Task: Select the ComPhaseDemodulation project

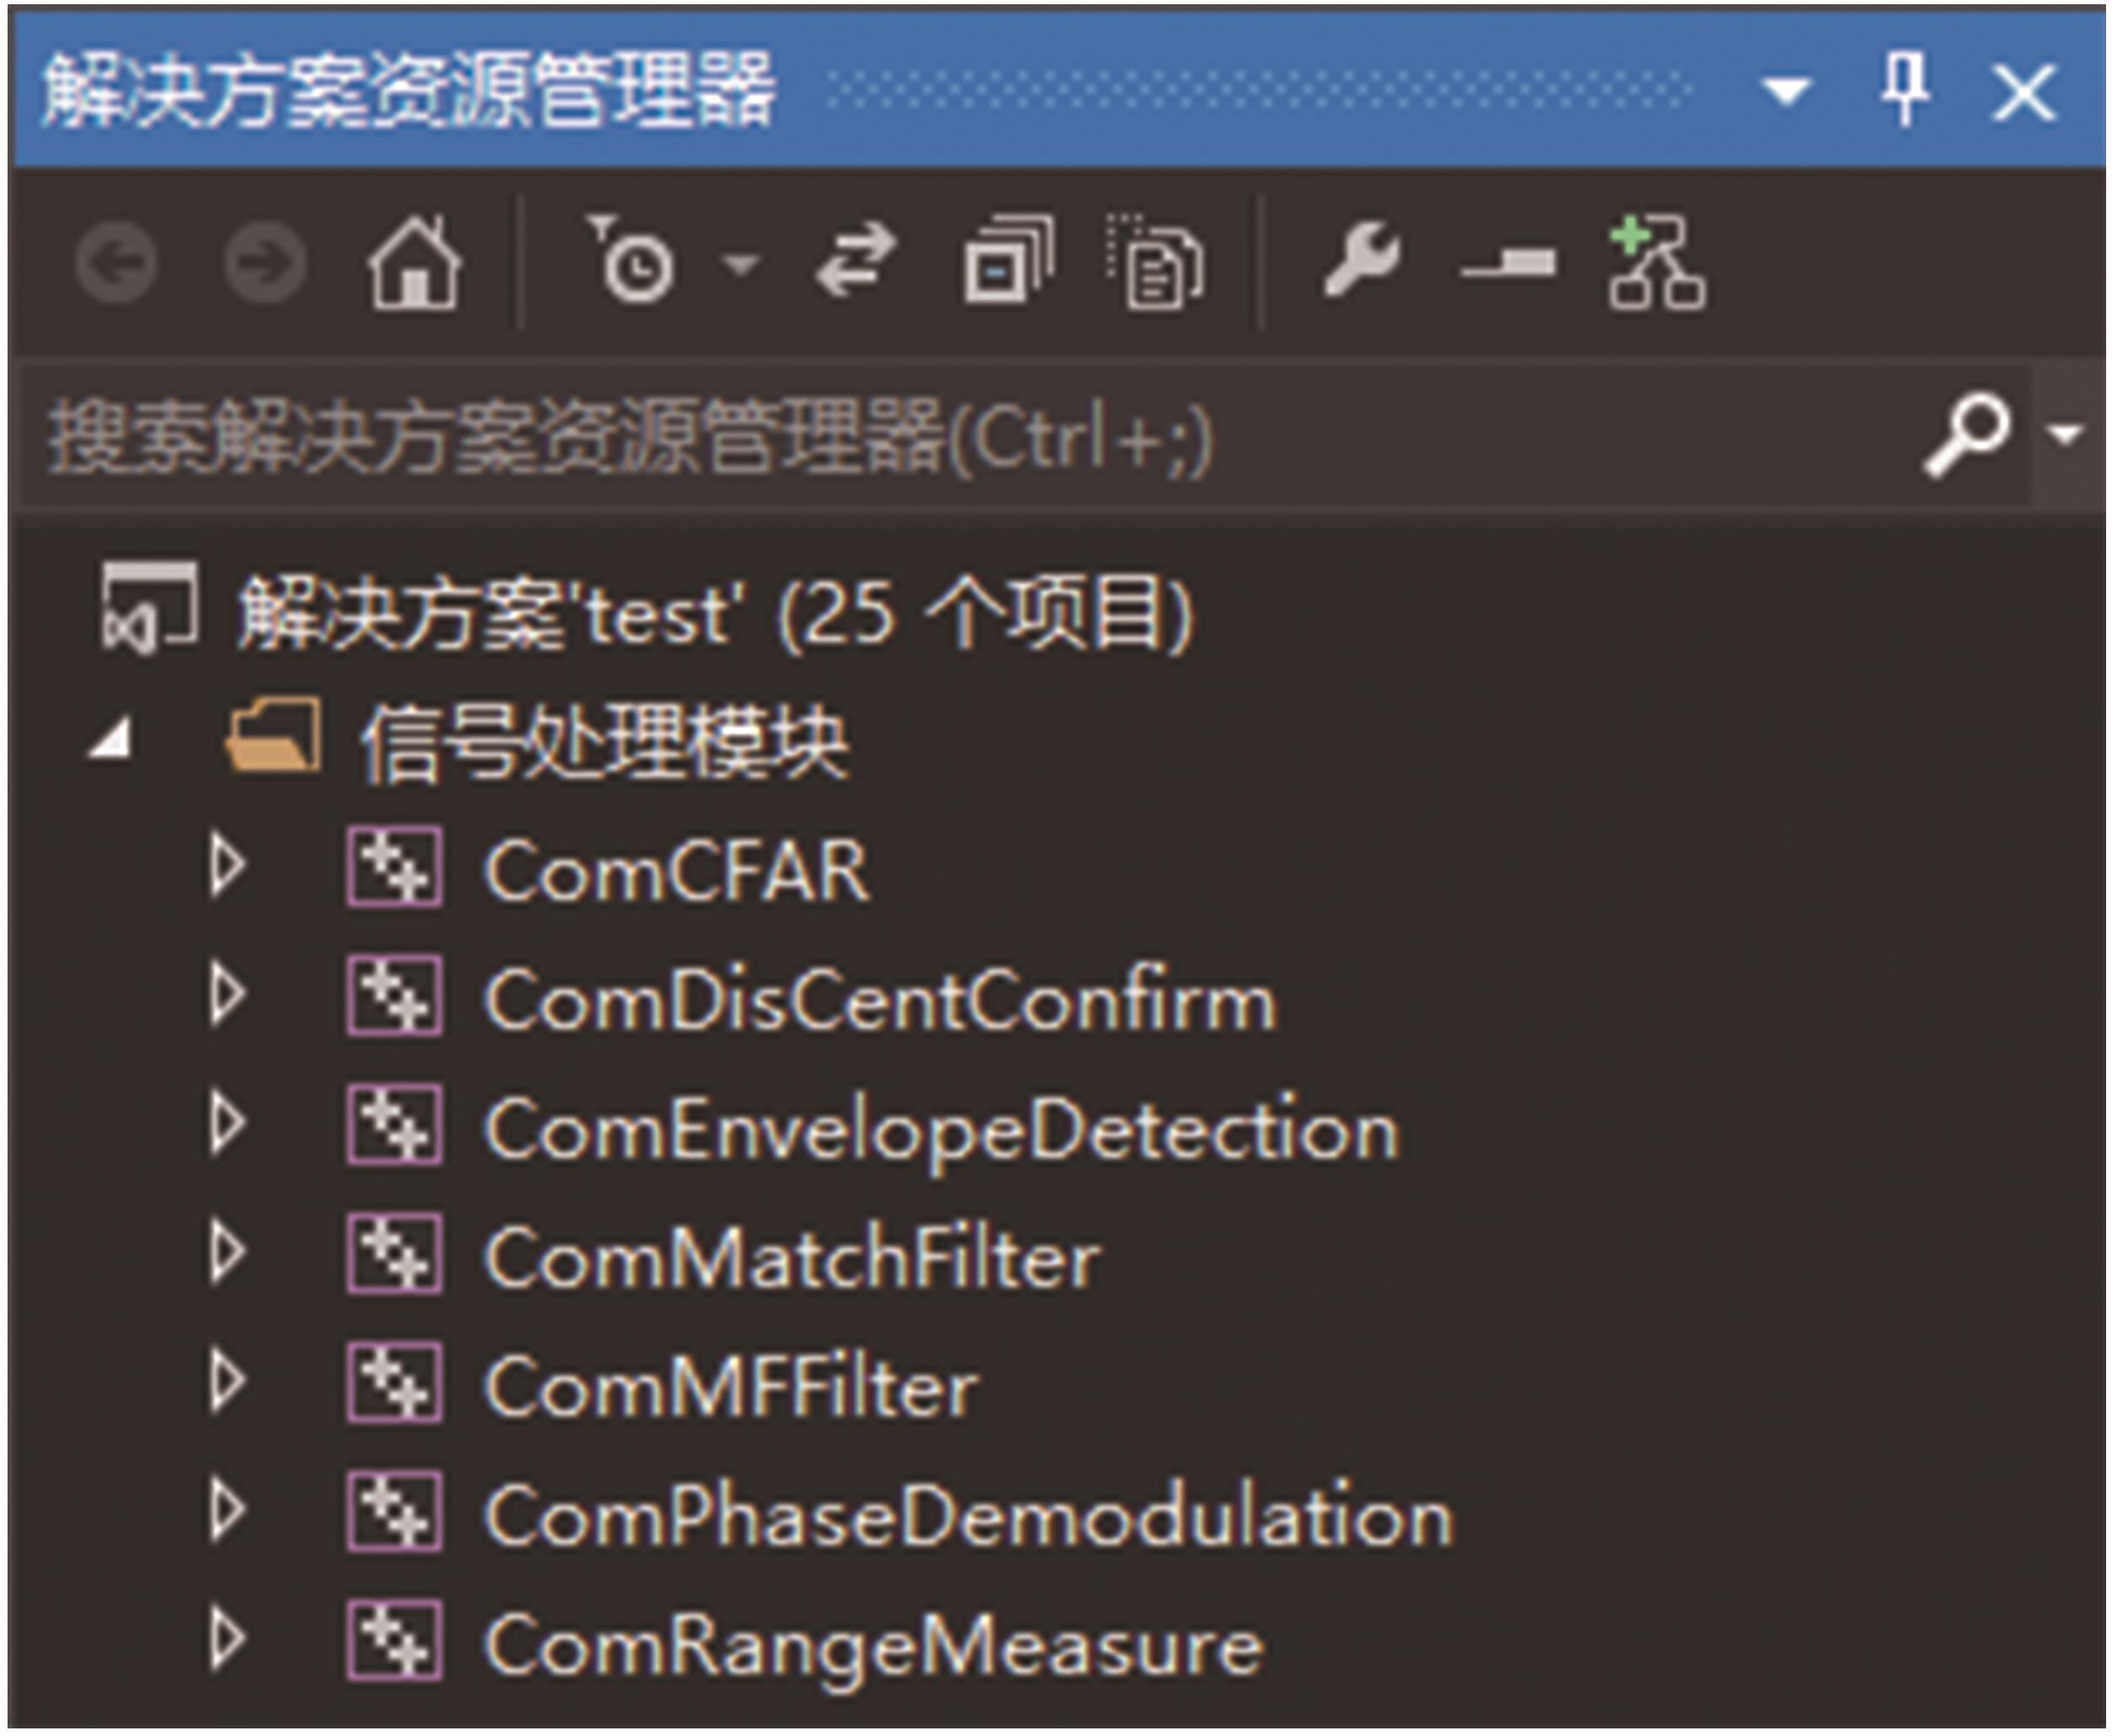Action: click(968, 1513)
